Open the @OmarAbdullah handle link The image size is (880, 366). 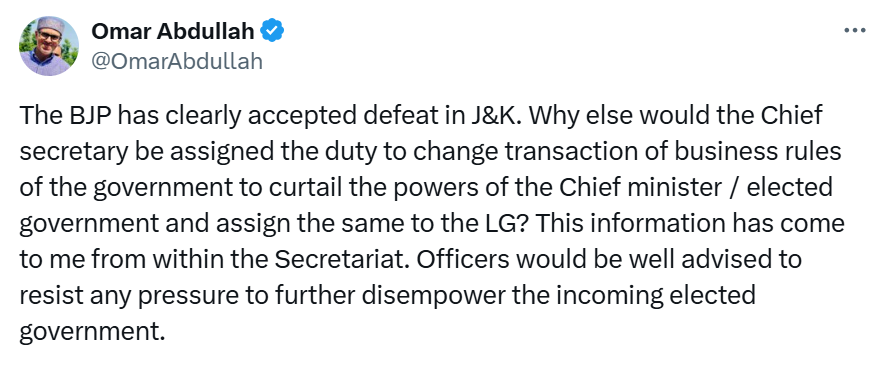coord(177,61)
